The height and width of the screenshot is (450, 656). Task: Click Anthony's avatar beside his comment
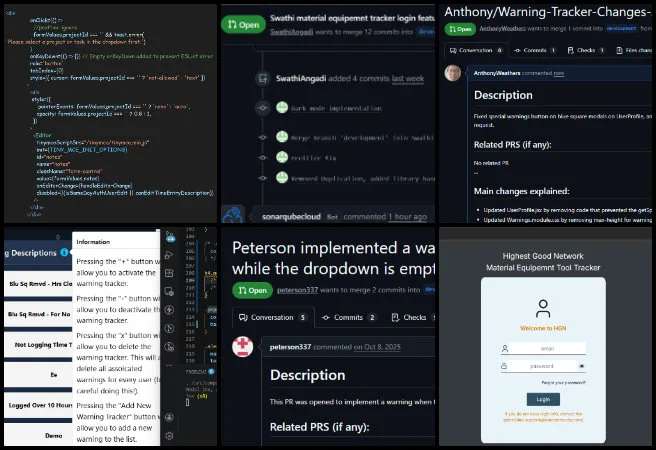tap(453, 73)
